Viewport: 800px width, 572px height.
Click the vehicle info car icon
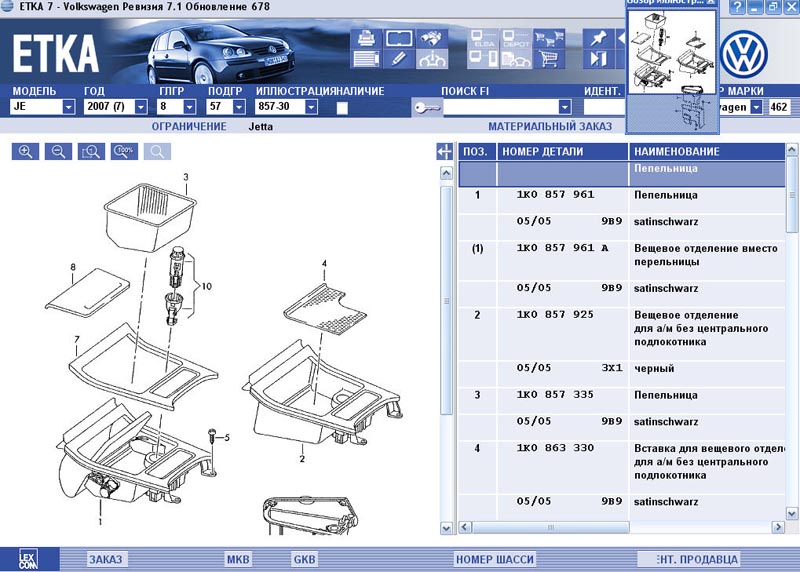[x=432, y=59]
